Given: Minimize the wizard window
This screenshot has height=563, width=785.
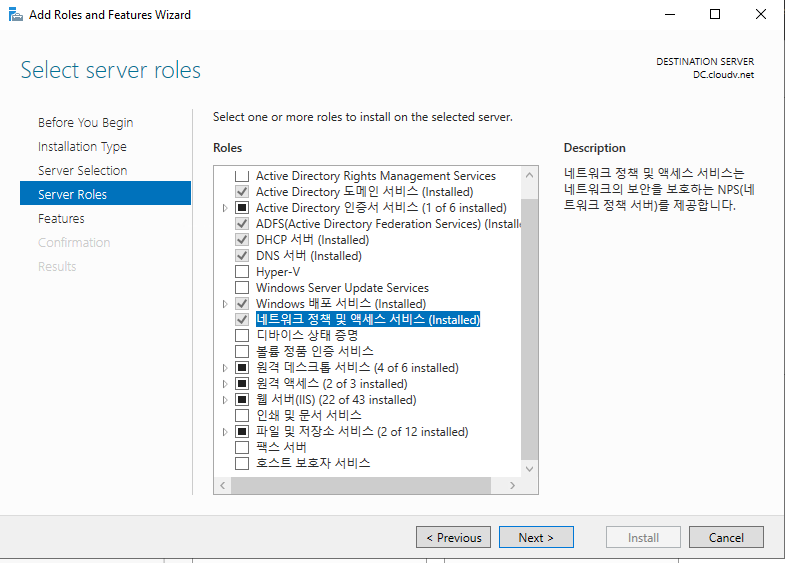Looking at the screenshot, I should tap(670, 14).
